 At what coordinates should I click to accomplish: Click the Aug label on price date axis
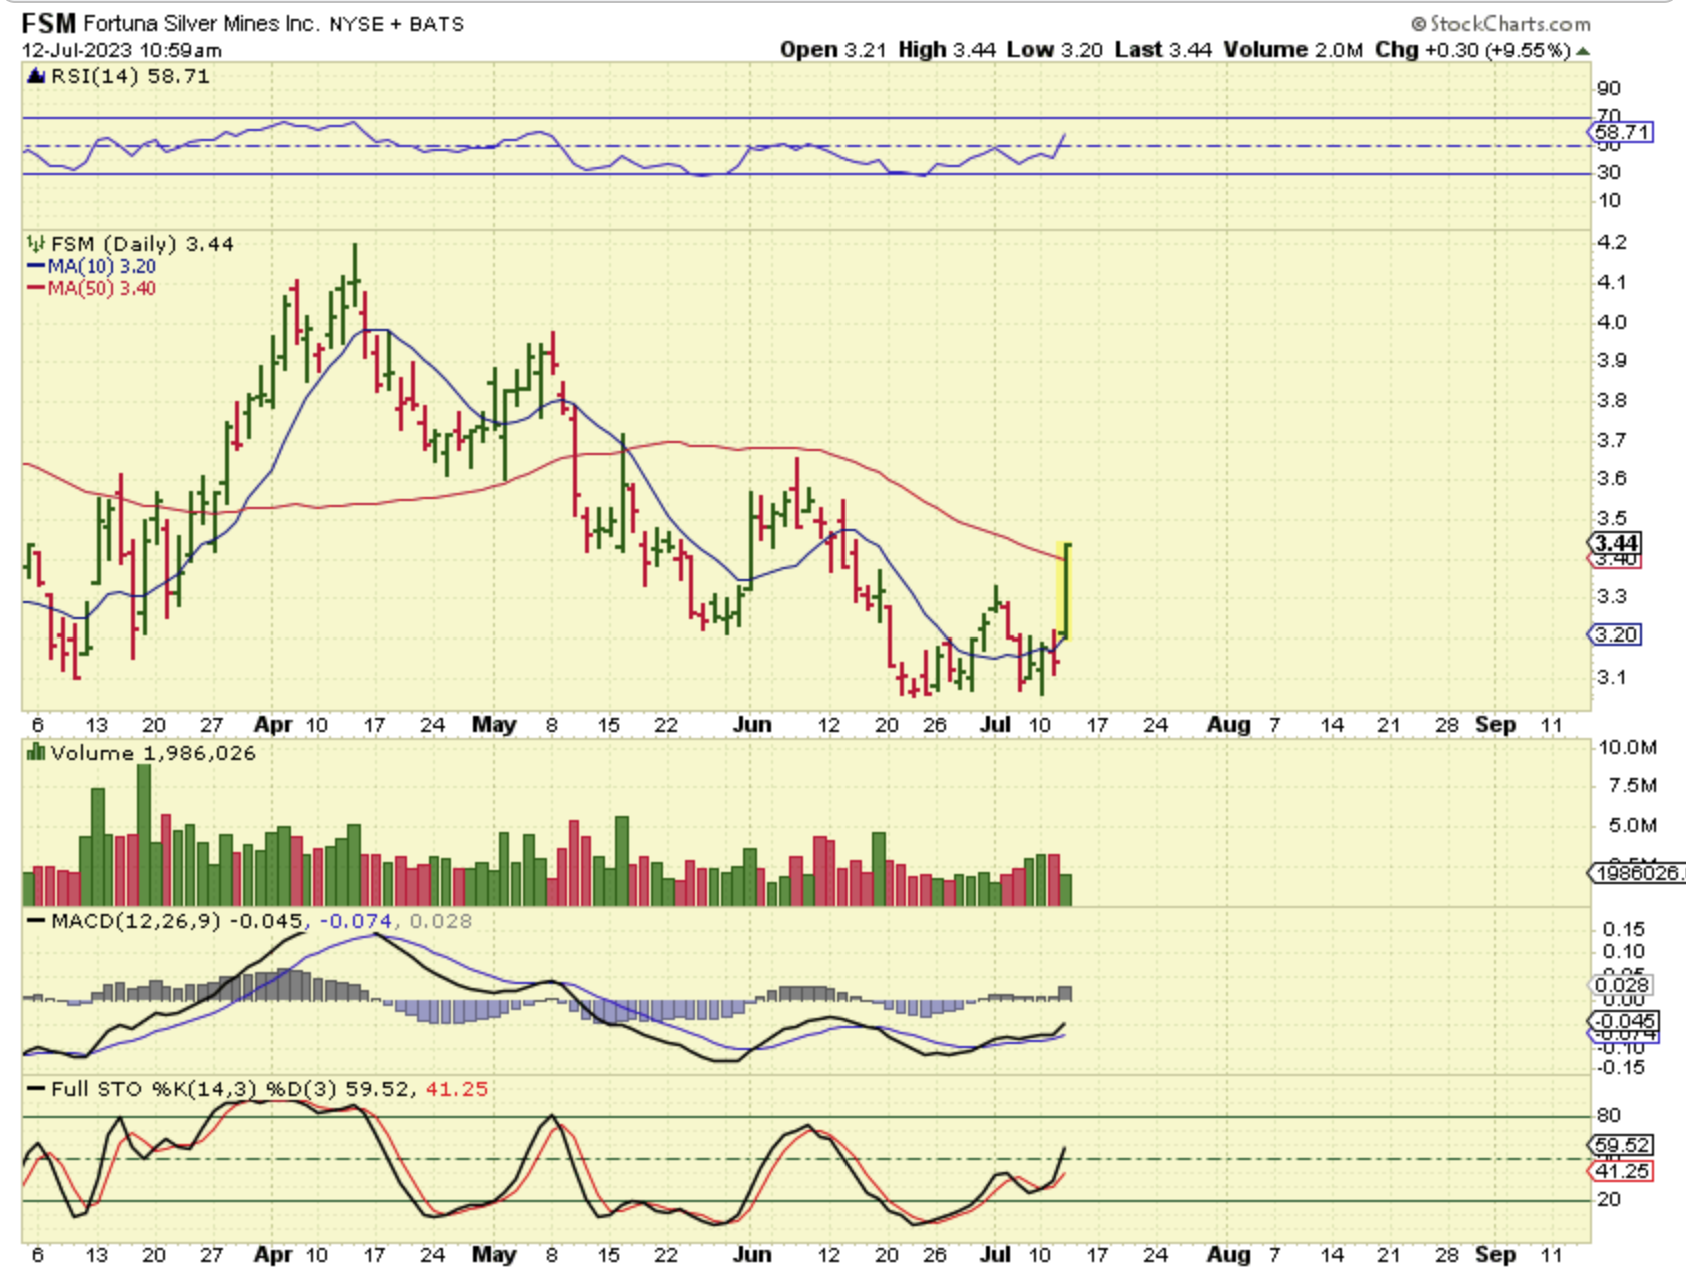(x=1228, y=725)
